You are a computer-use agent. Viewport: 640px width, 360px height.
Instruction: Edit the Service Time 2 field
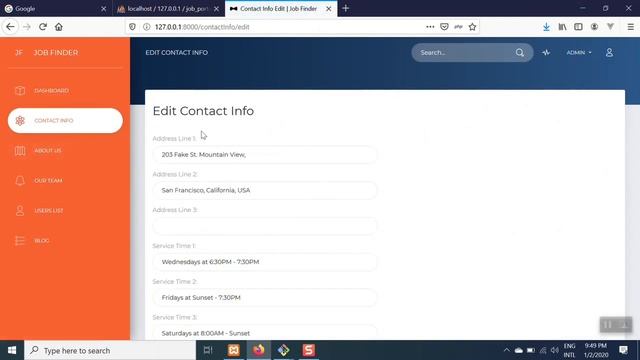265,298
